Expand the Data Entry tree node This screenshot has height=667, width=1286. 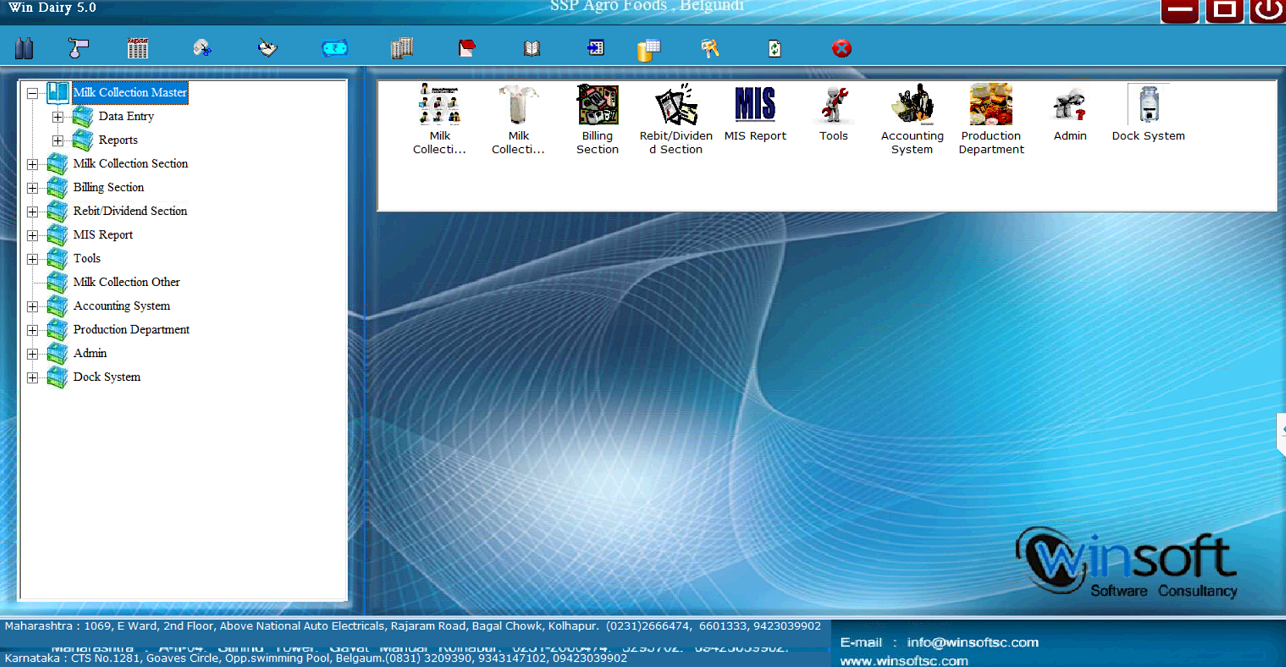58,117
